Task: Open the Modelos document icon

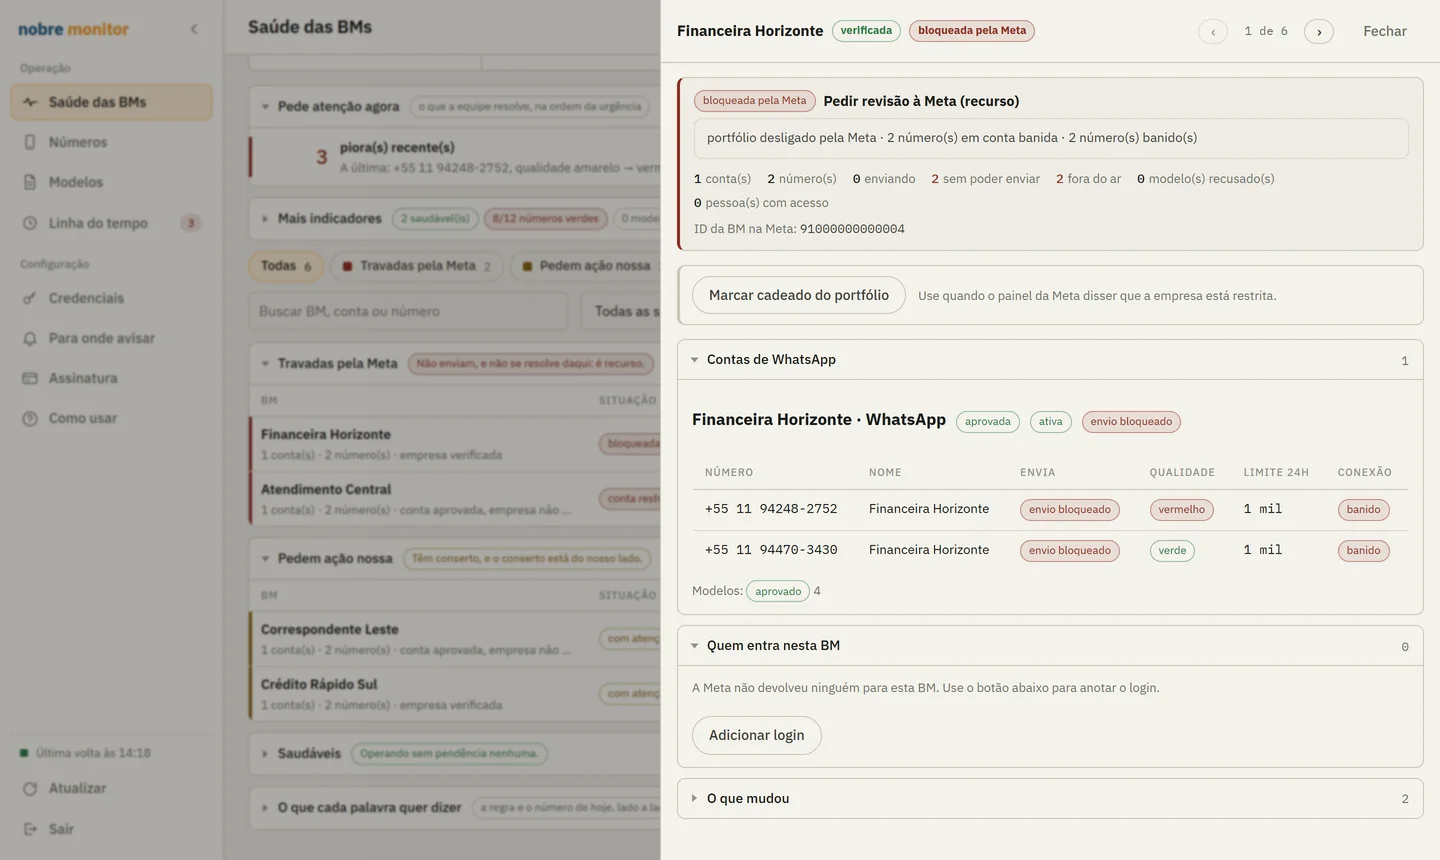Action: coord(30,182)
